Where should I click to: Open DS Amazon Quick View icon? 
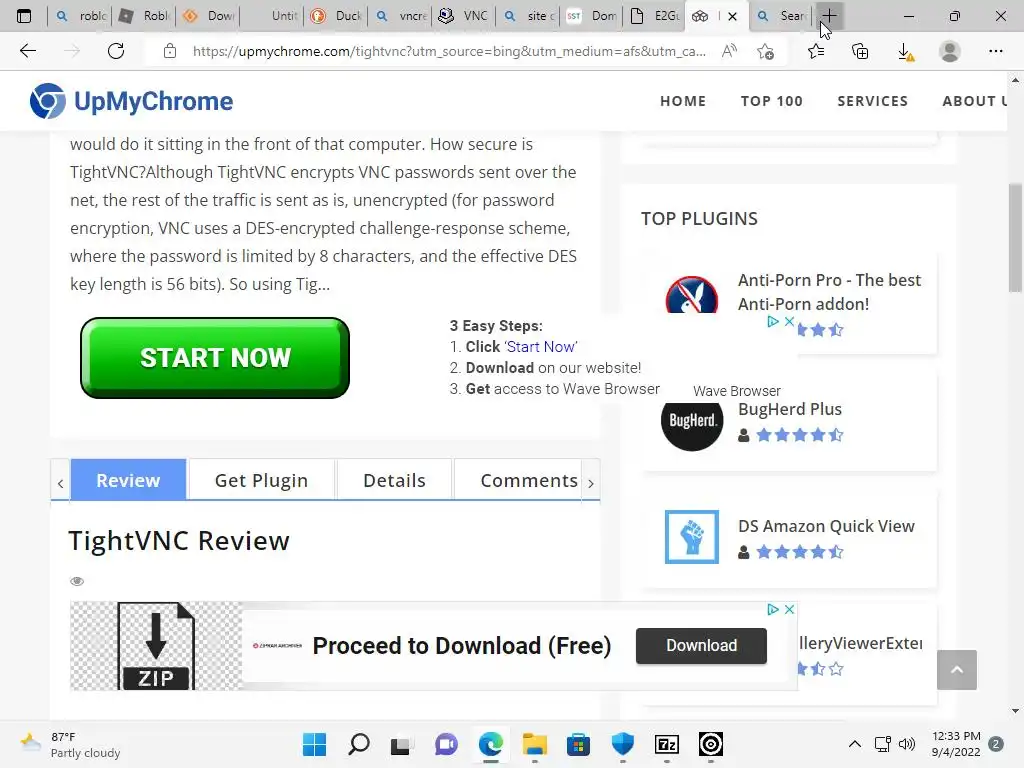point(692,537)
